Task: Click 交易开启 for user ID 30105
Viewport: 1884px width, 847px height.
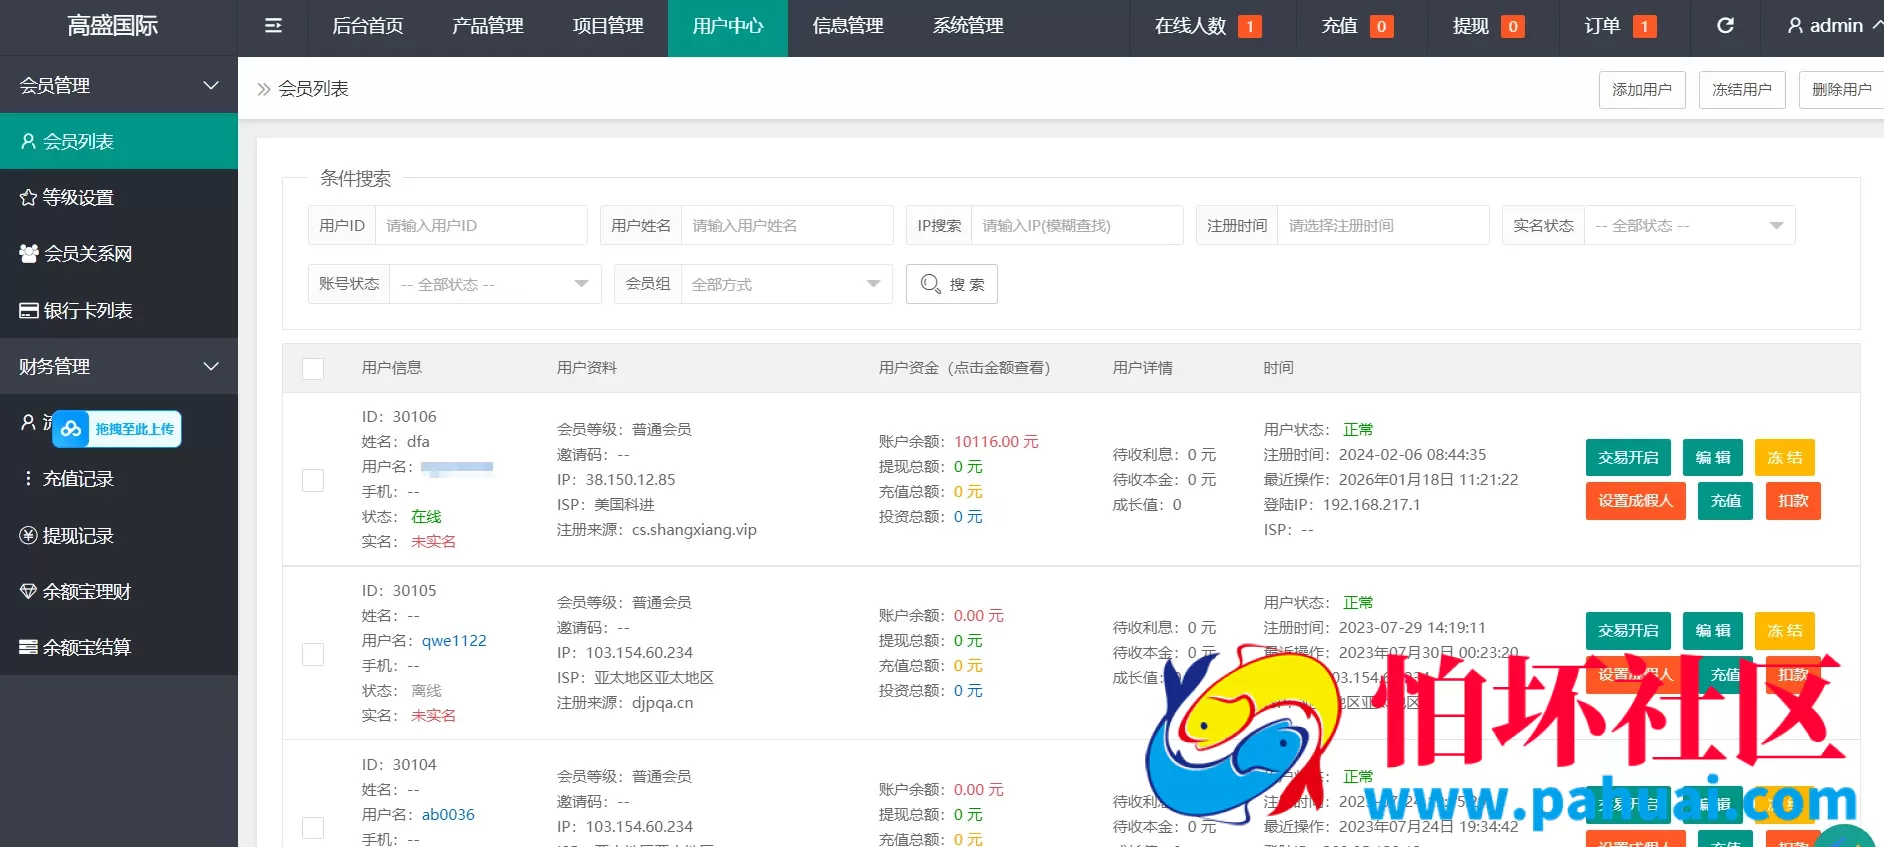Action: (x=1628, y=631)
